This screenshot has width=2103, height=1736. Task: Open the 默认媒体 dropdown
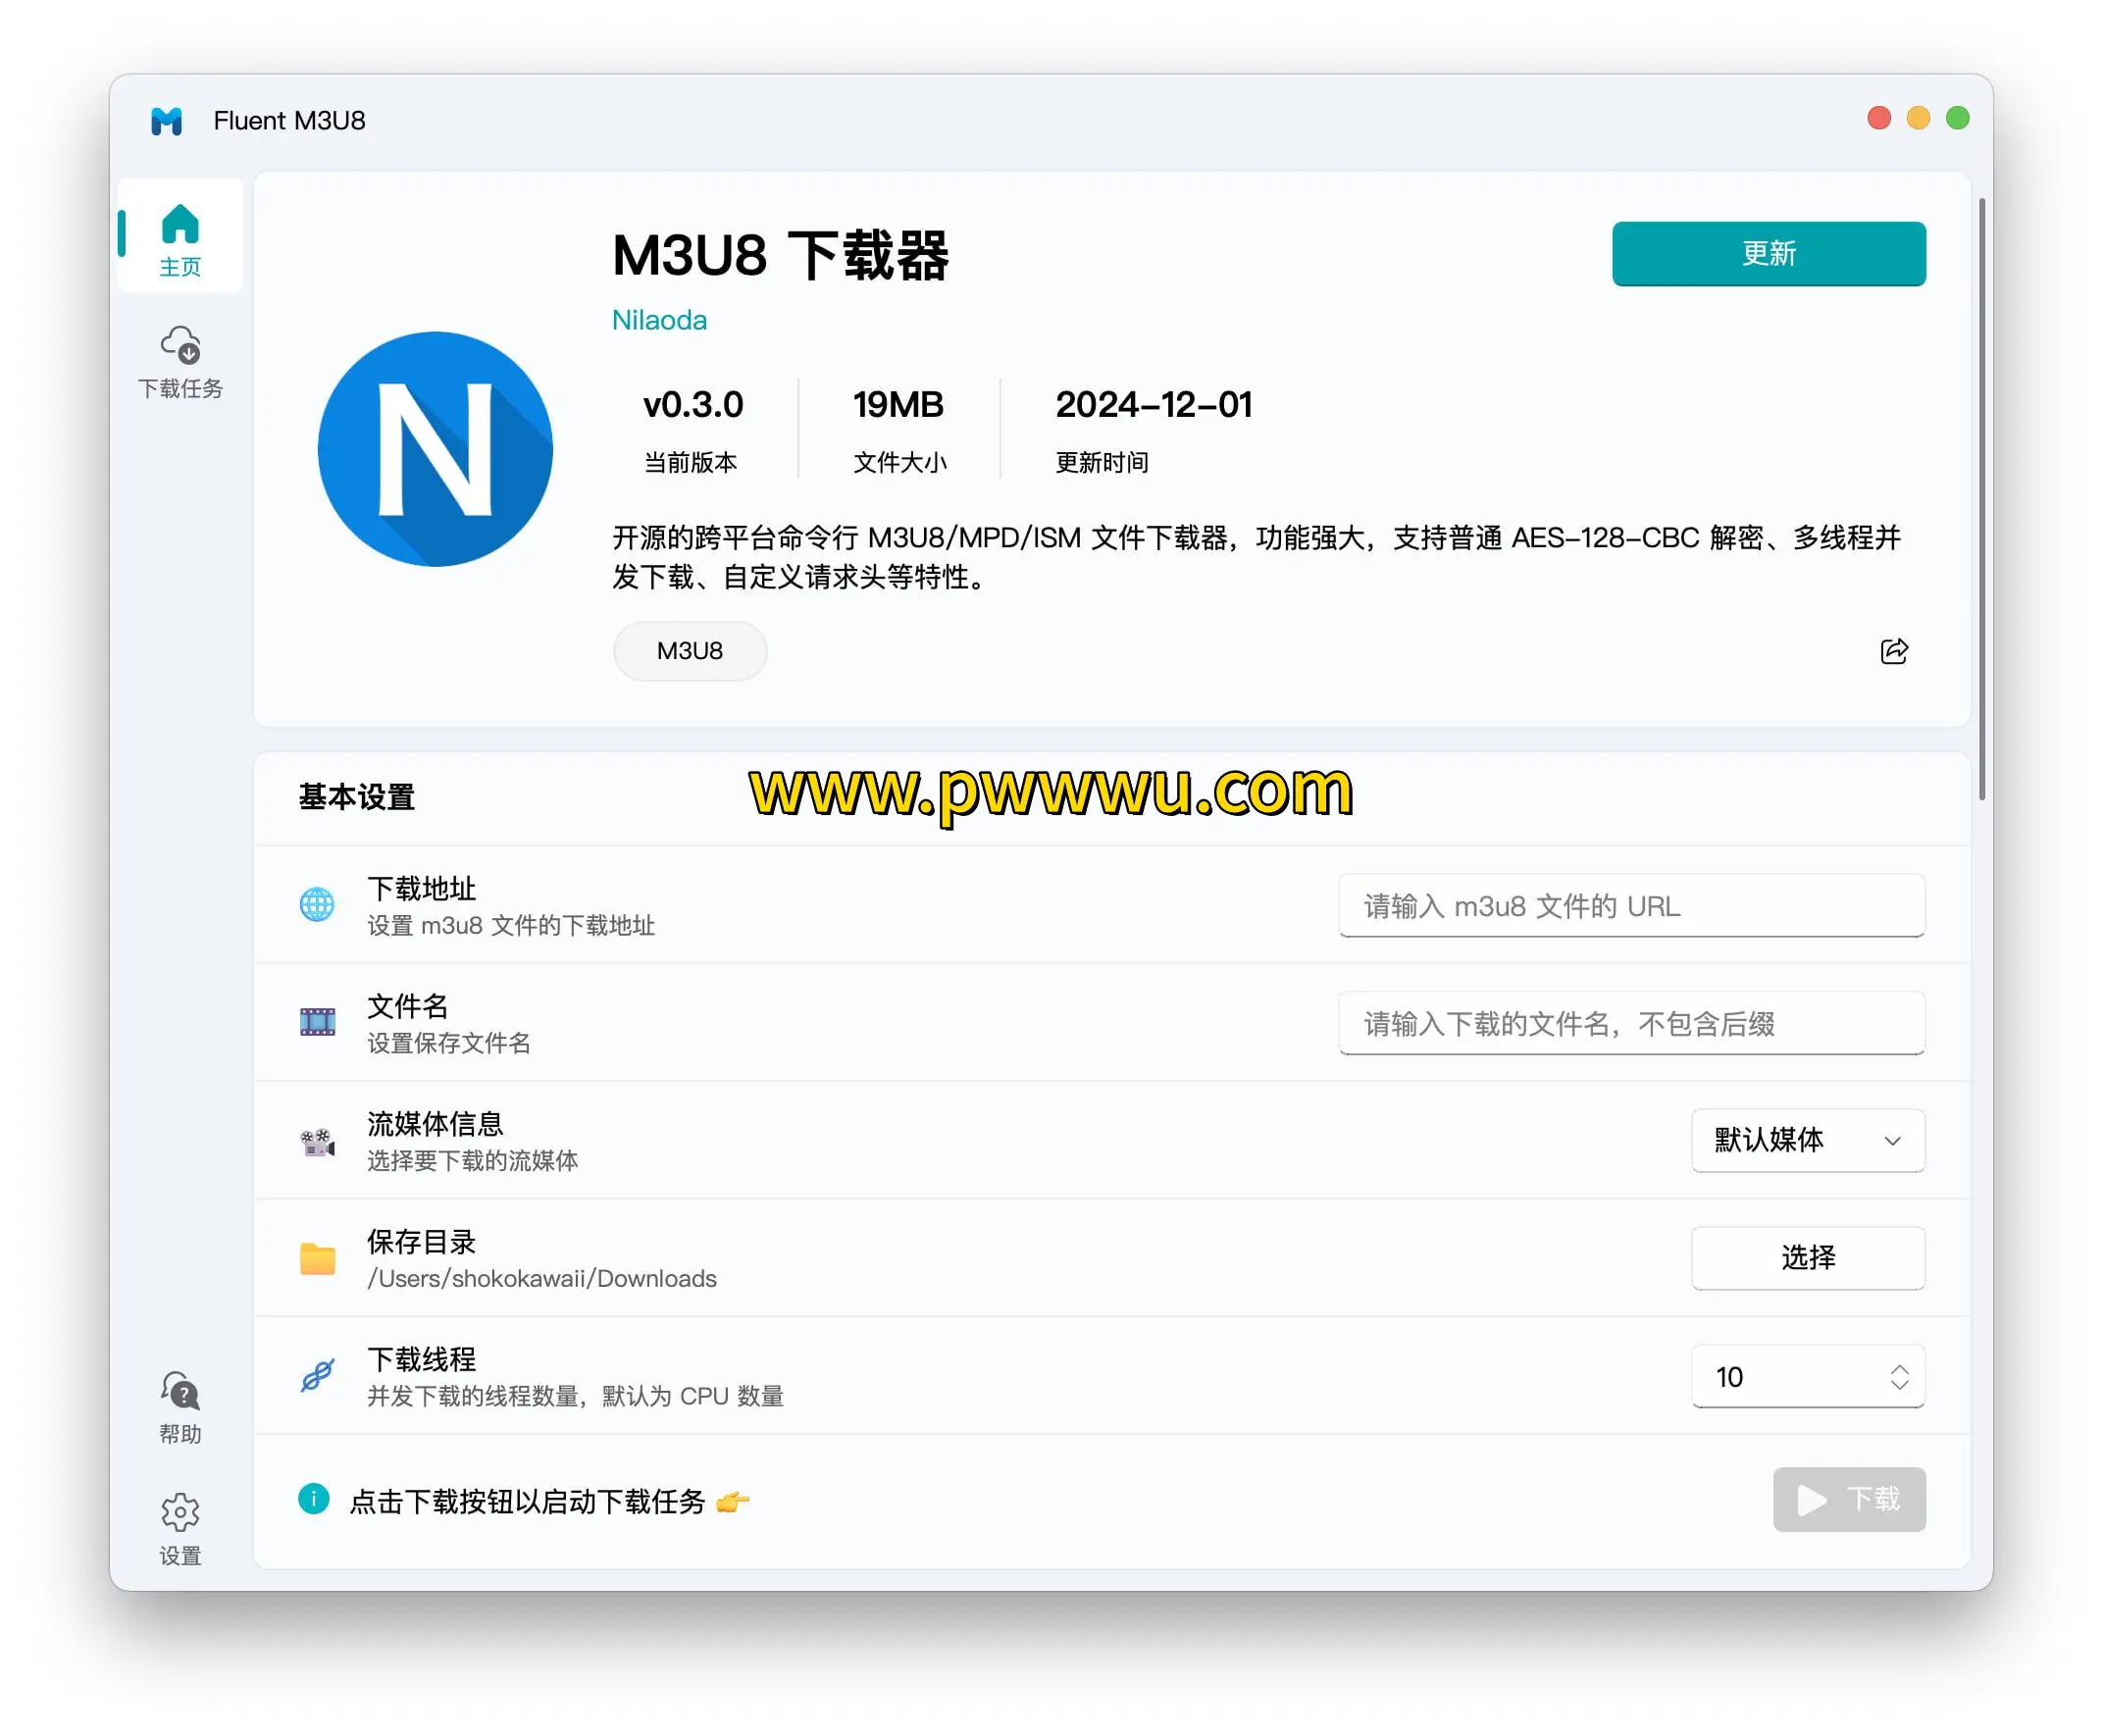(x=1807, y=1141)
